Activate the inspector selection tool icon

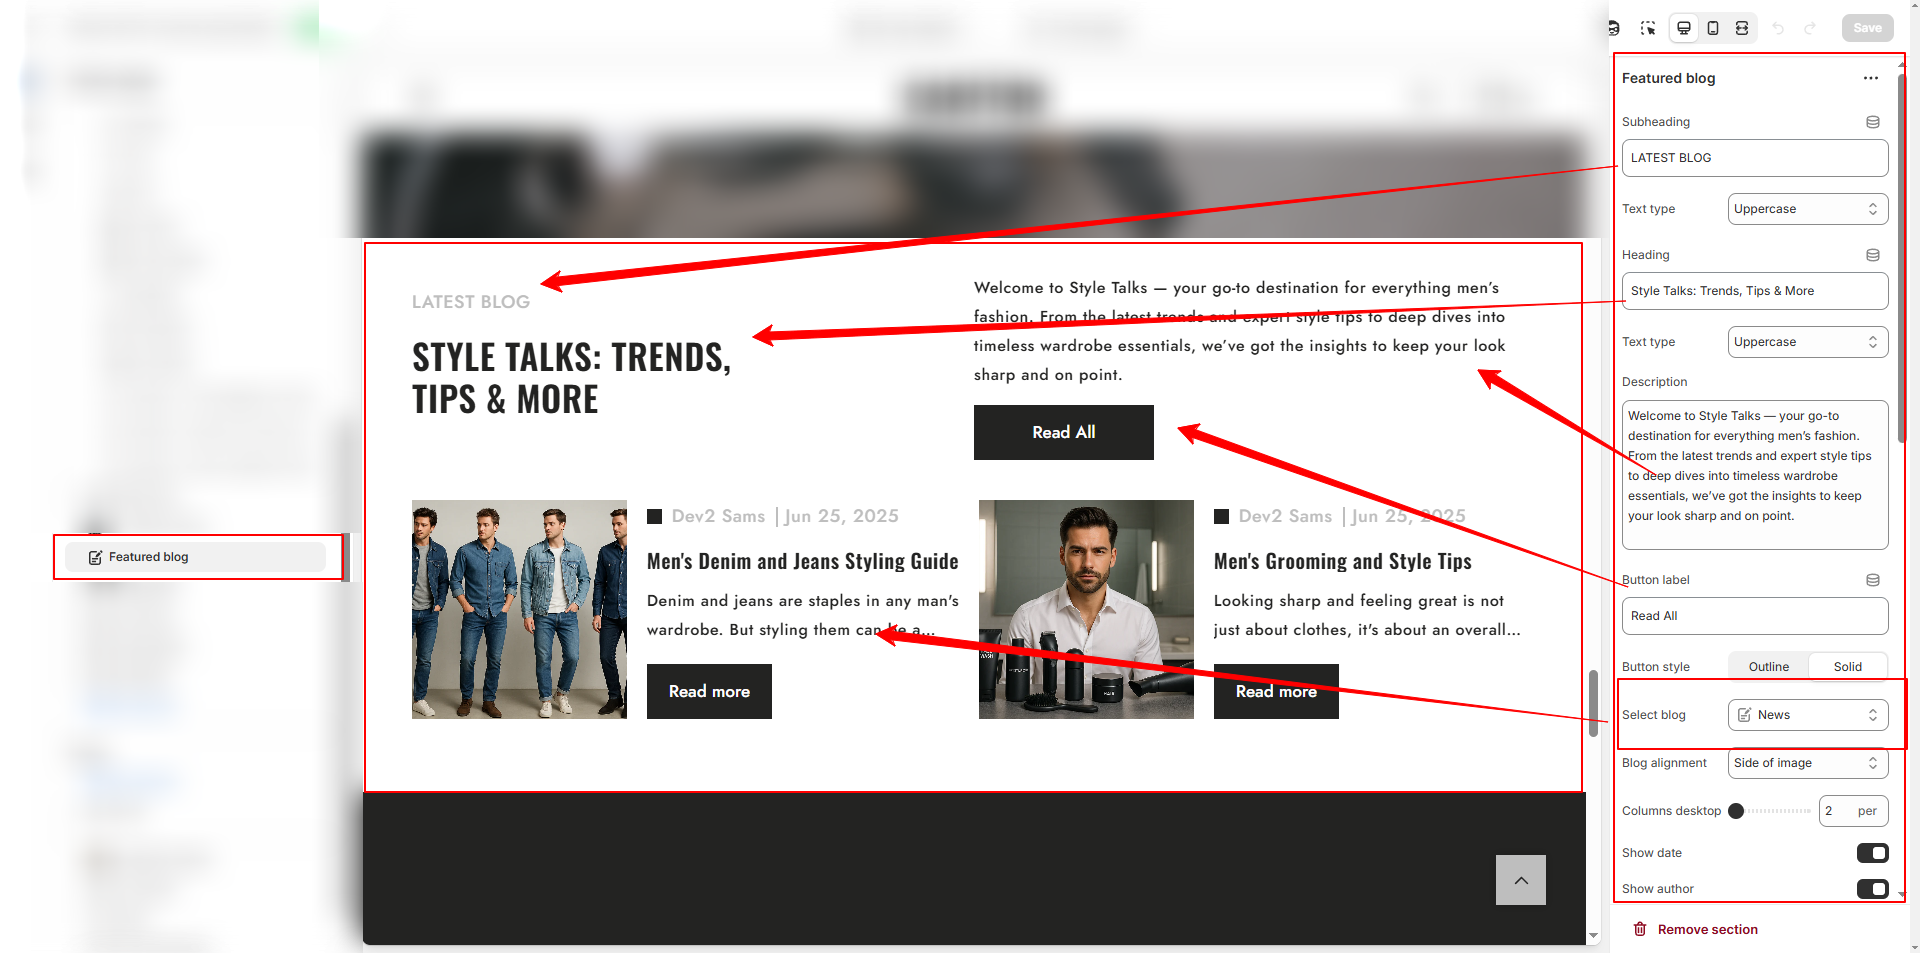click(x=1648, y=28)
